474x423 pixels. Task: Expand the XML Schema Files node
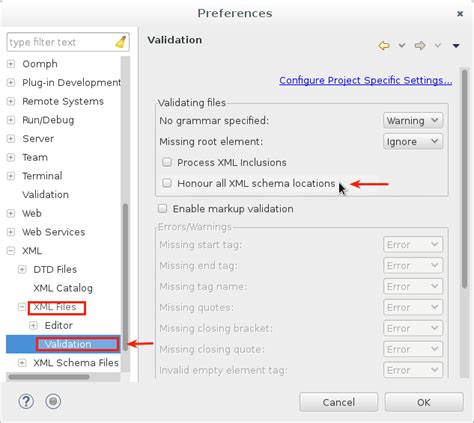(x=22, y=363)
